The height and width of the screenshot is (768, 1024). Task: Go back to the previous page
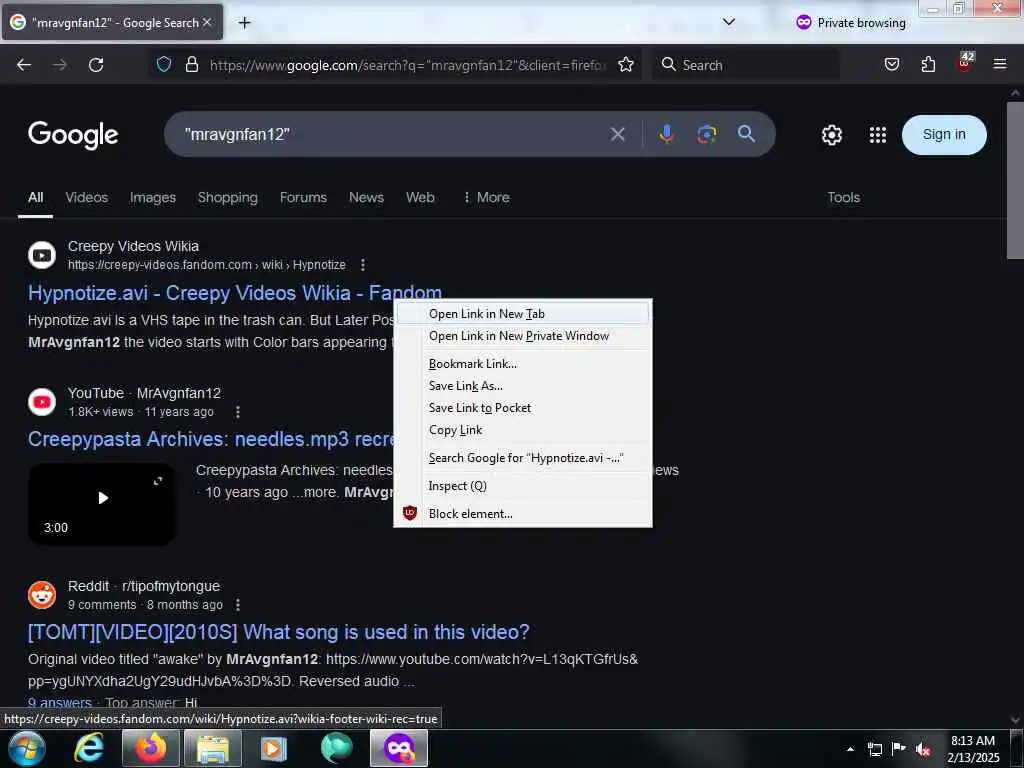point(24,65)
